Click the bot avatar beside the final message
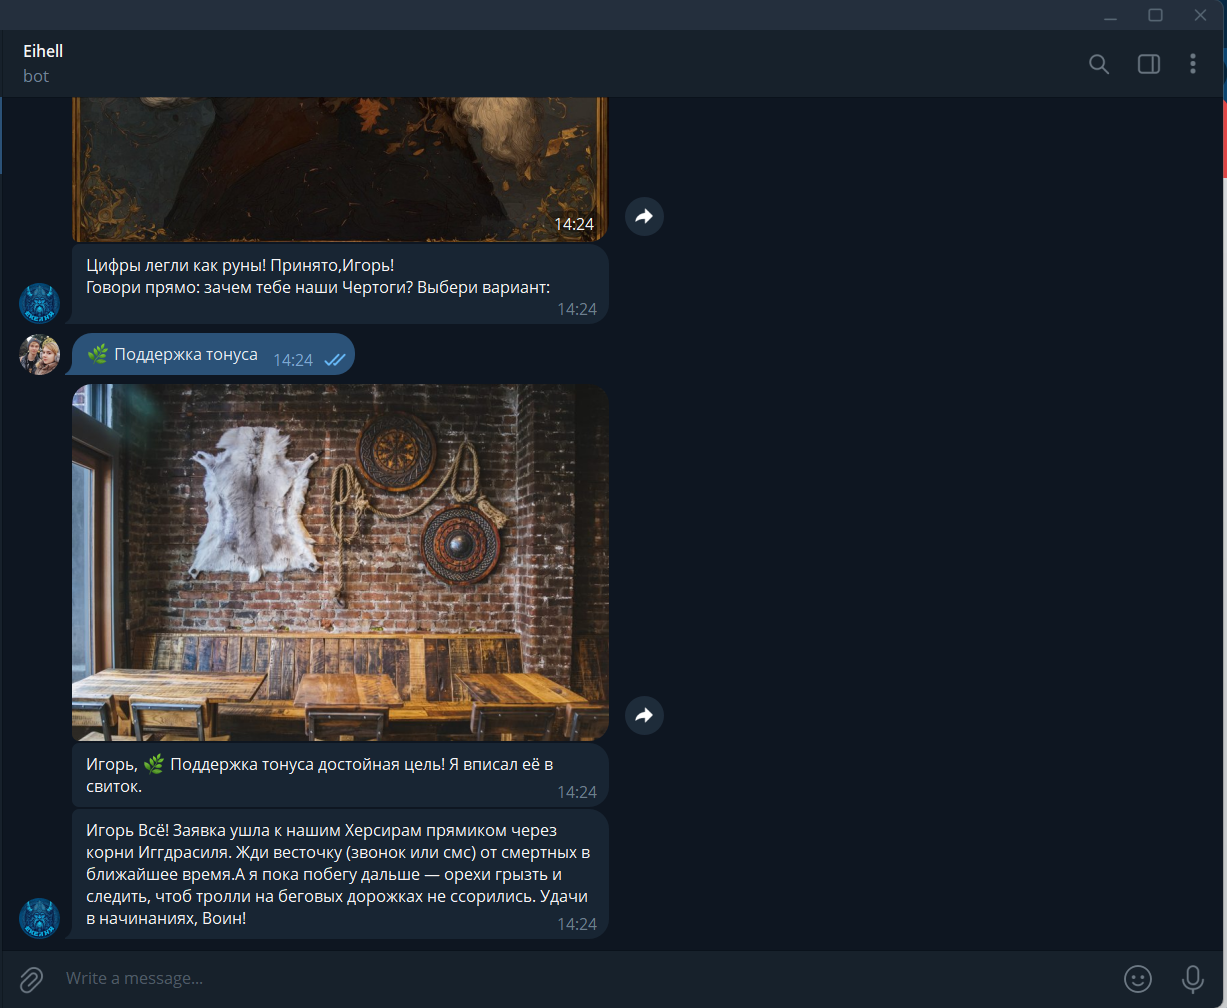This screenshot has height=1008, width=1227. pyautogui.click(x=40, y=918)
